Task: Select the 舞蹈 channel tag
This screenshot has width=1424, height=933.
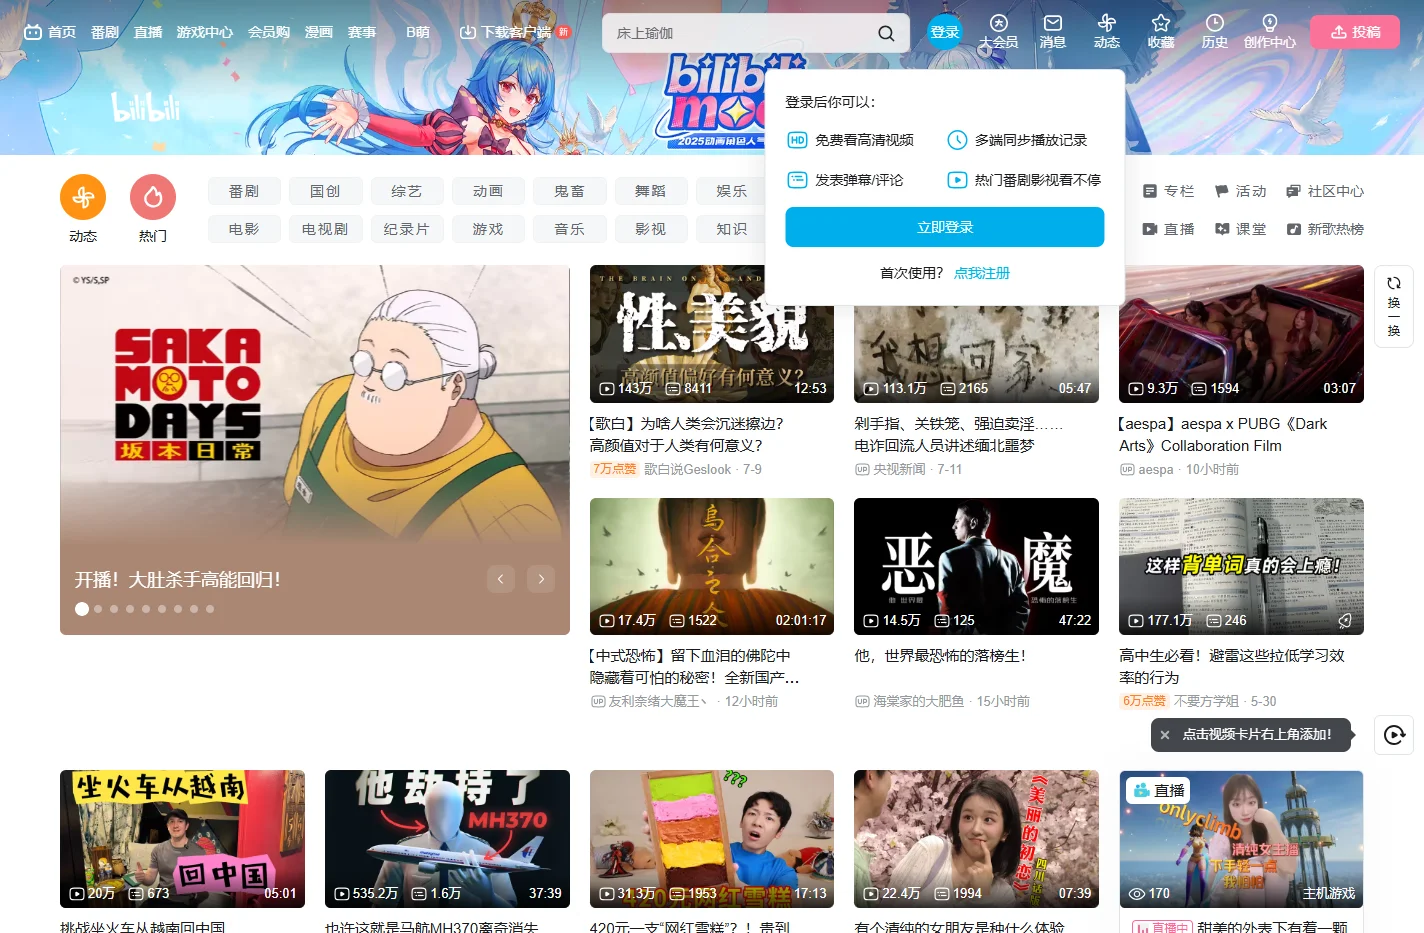Action: (651, 191)
